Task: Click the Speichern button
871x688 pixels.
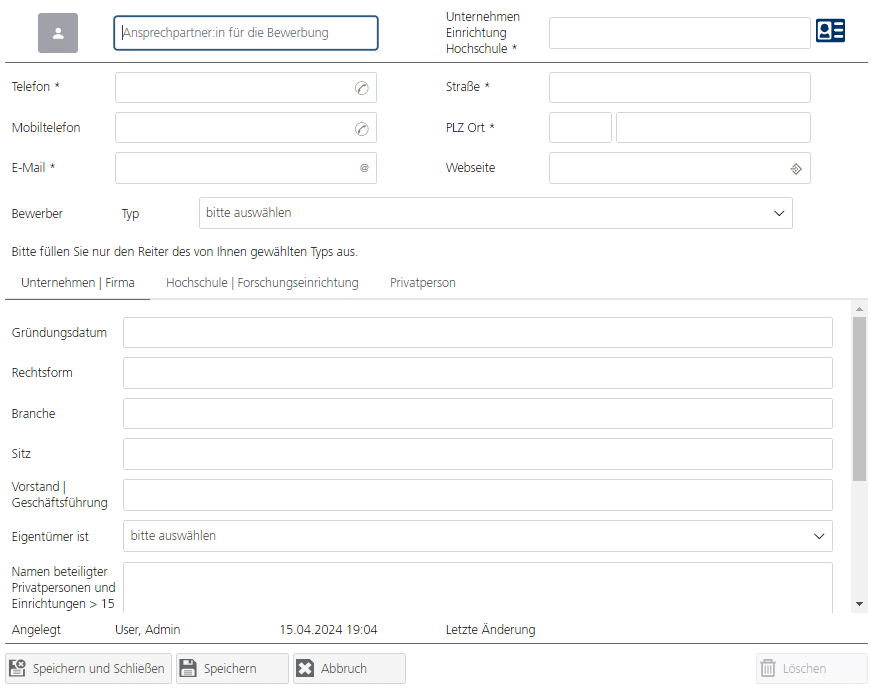Action: (233, 669)
